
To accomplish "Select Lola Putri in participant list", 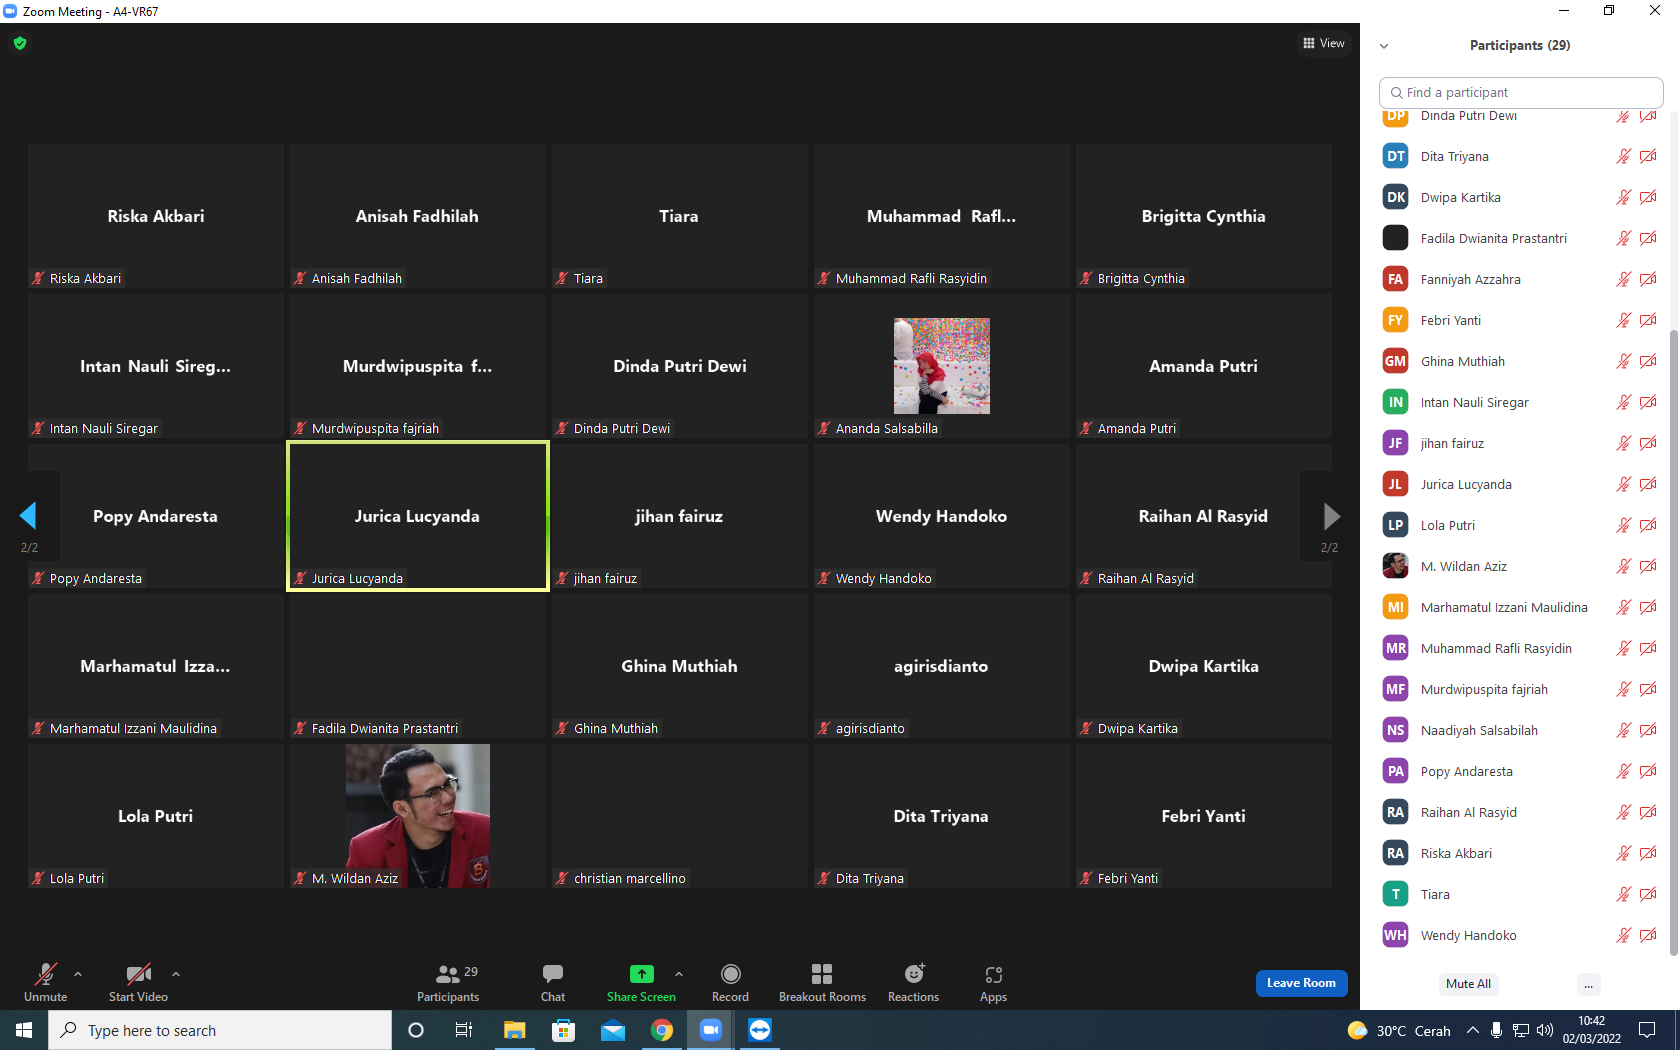I will 1520,525.
